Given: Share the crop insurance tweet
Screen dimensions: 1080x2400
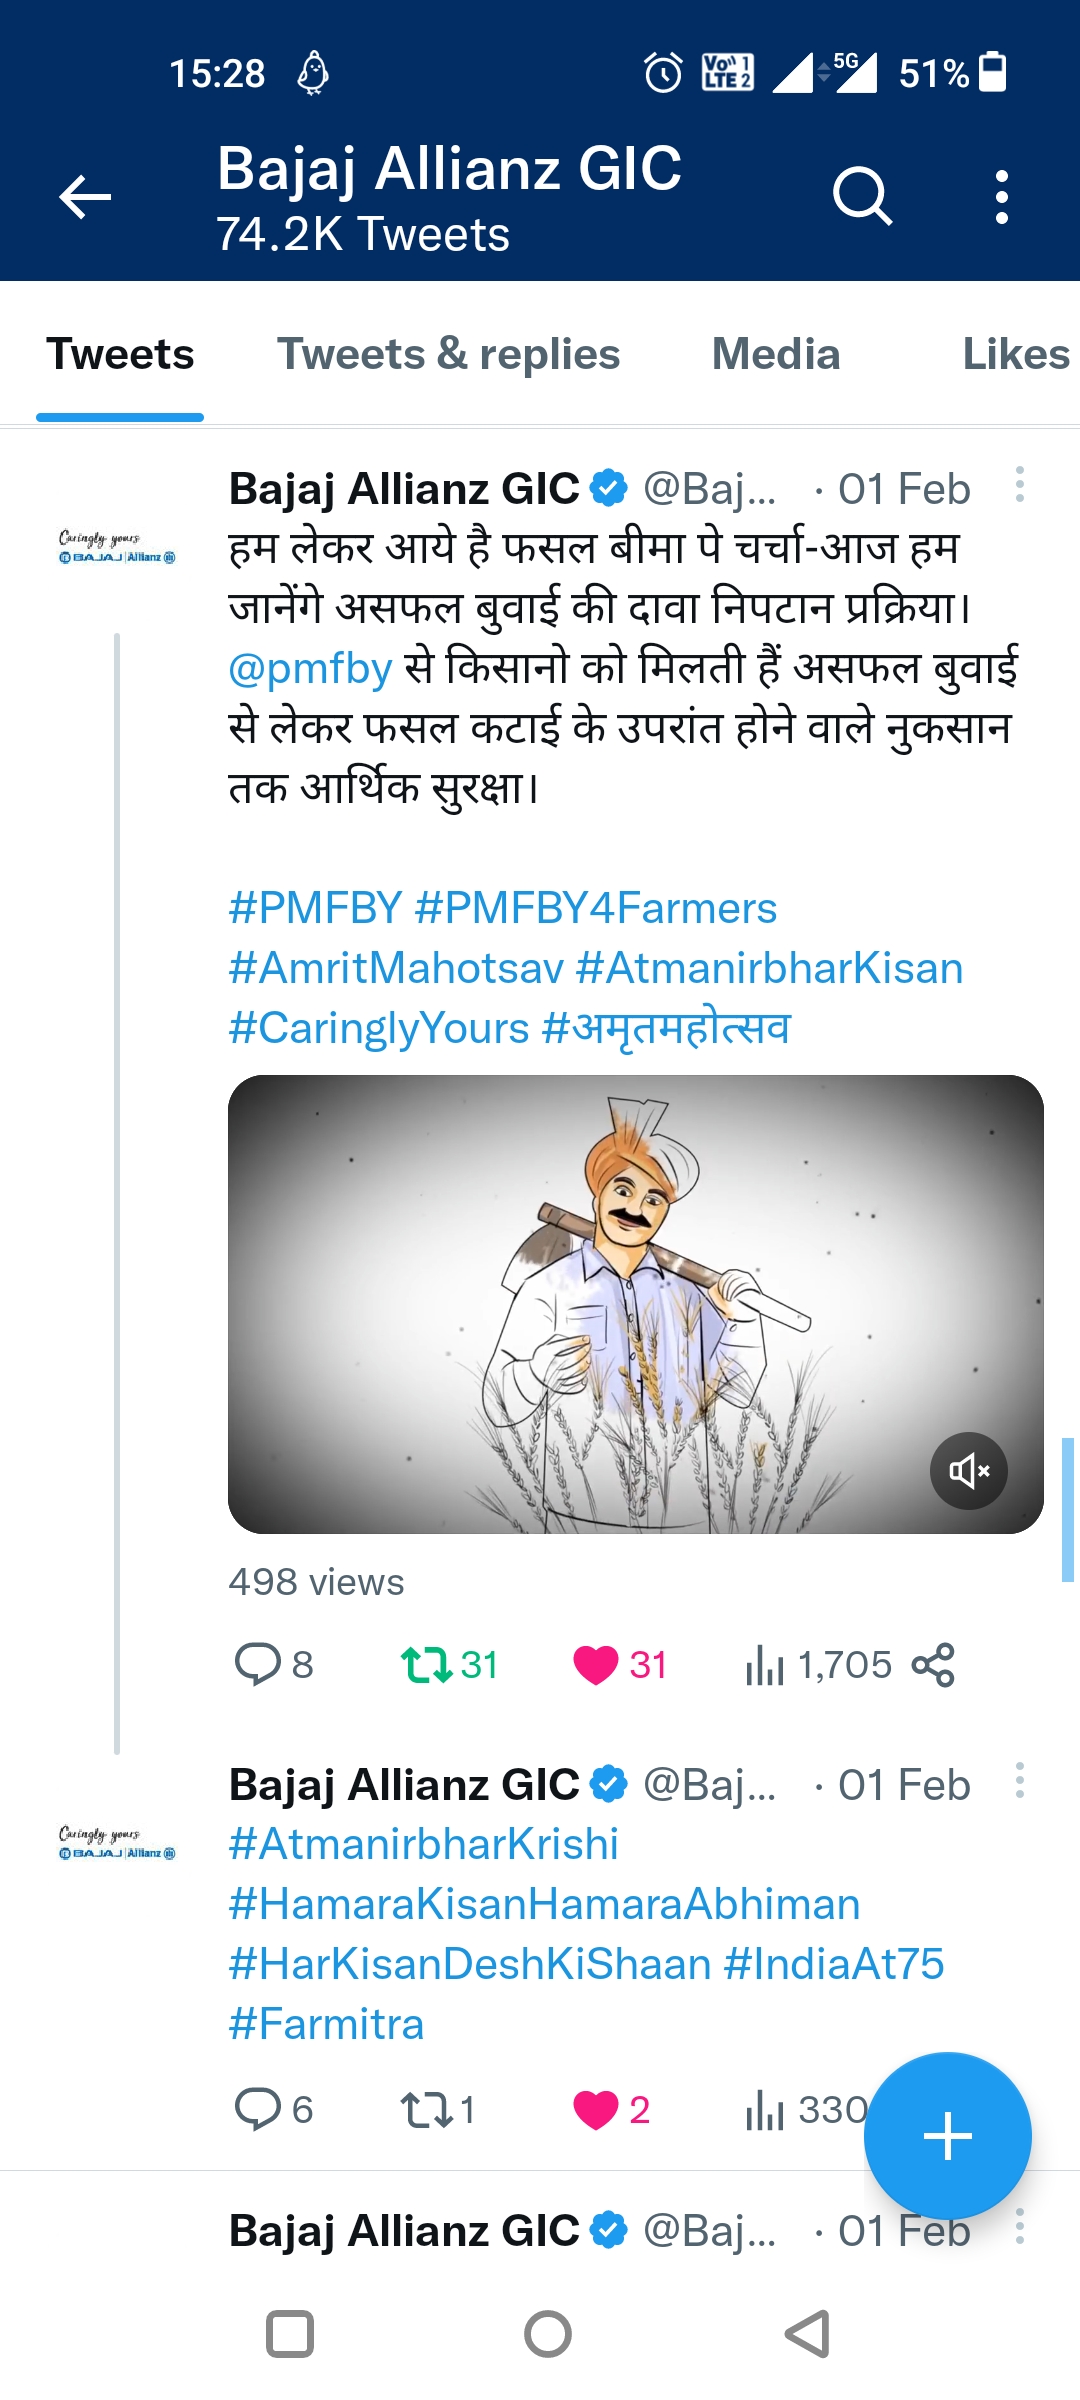Looking at the screenshot, I should click(933, 1665).
